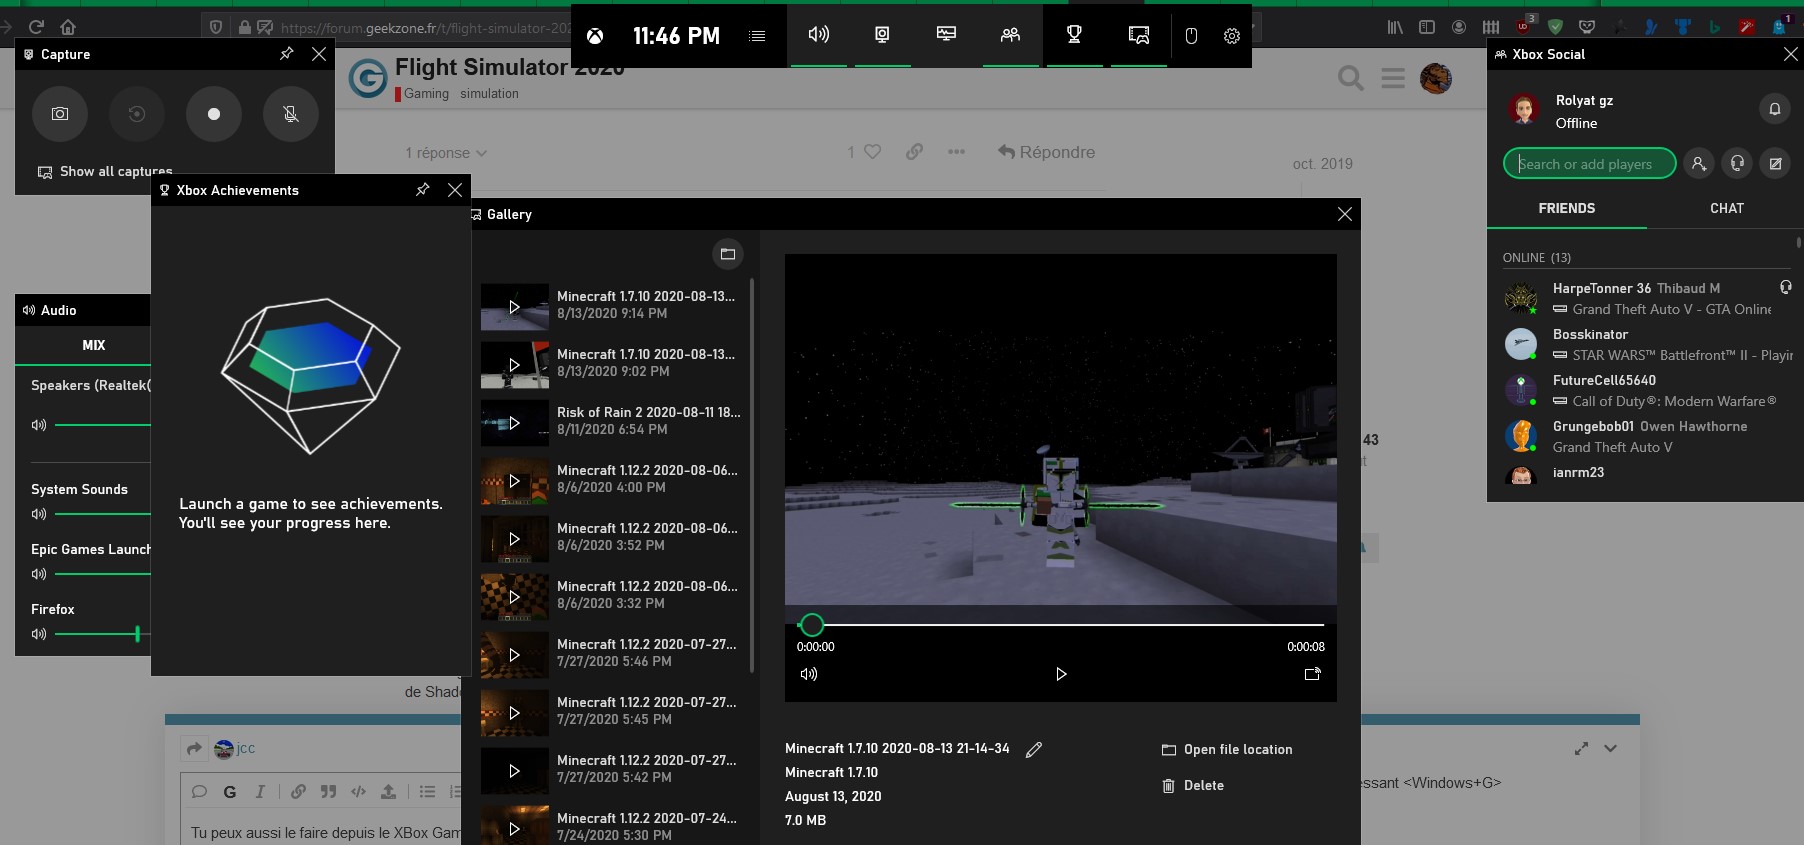The height and width of the screenshot is (845, 1804).
Task: Click the Search or add players field
Action: click(1590, 164)
